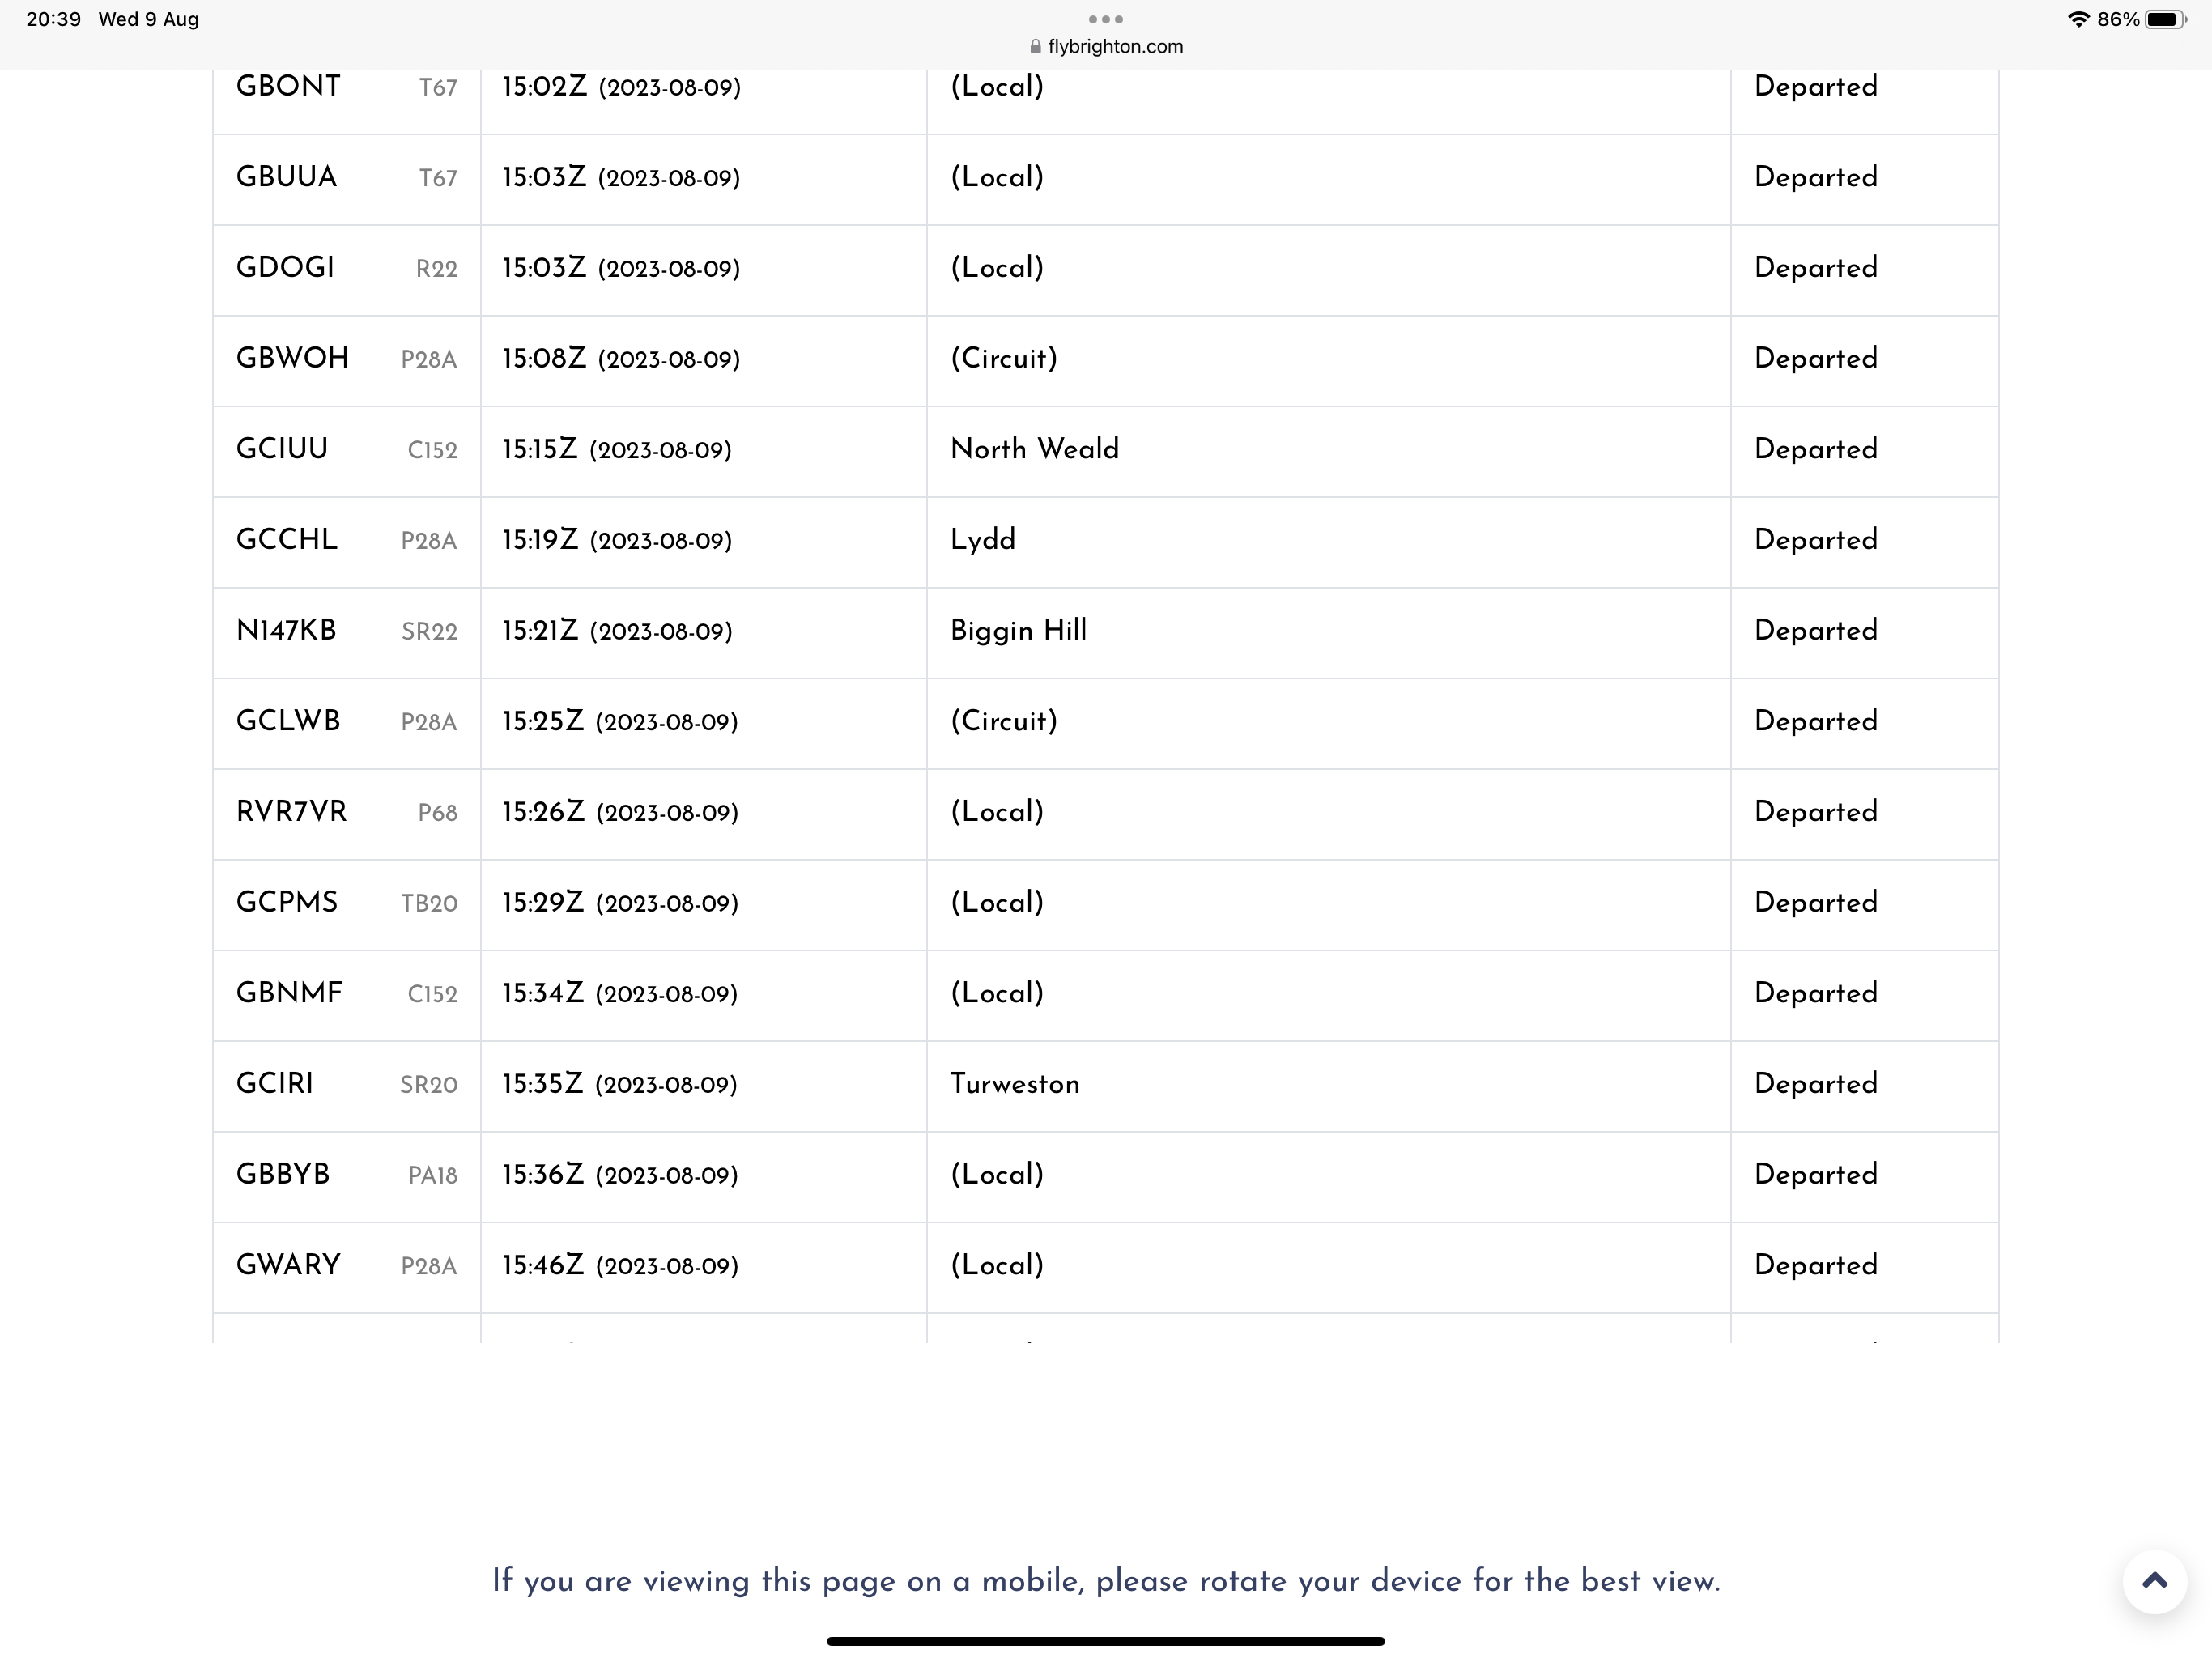Tap the battery indicator icon
This screenshot has height=1658, width=2212.
coord(2166,19)
